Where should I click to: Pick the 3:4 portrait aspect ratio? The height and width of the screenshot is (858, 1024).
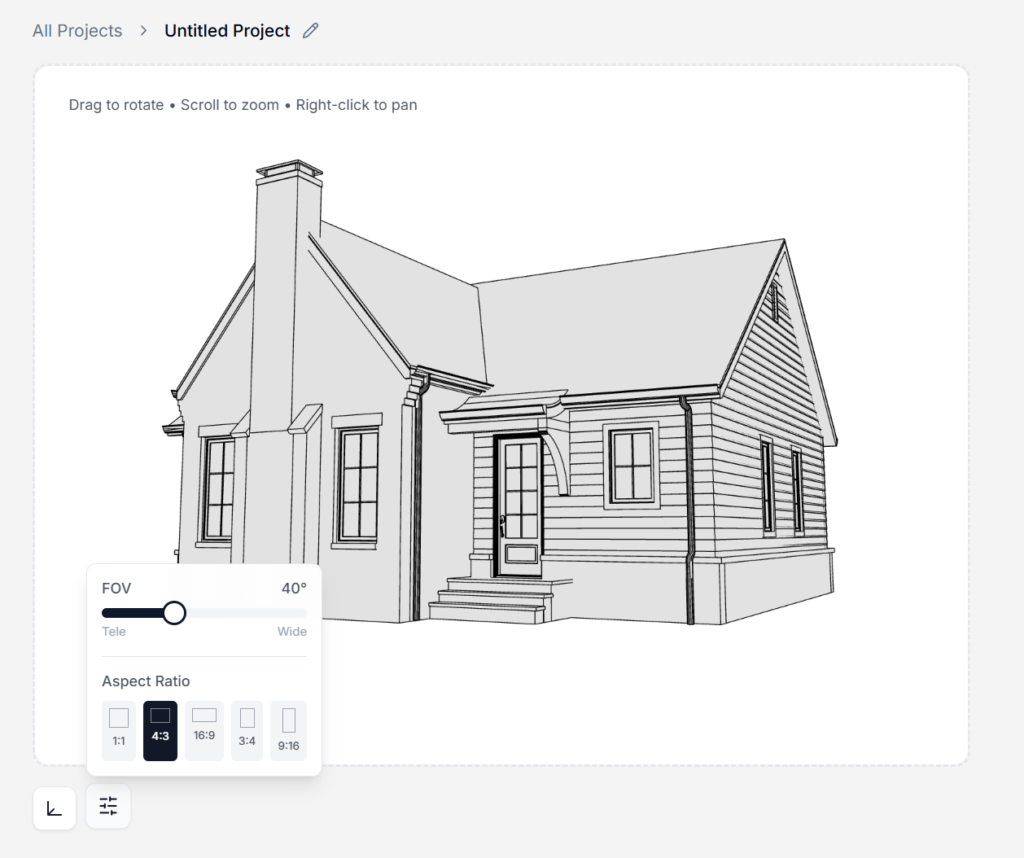tap(247, 730)
